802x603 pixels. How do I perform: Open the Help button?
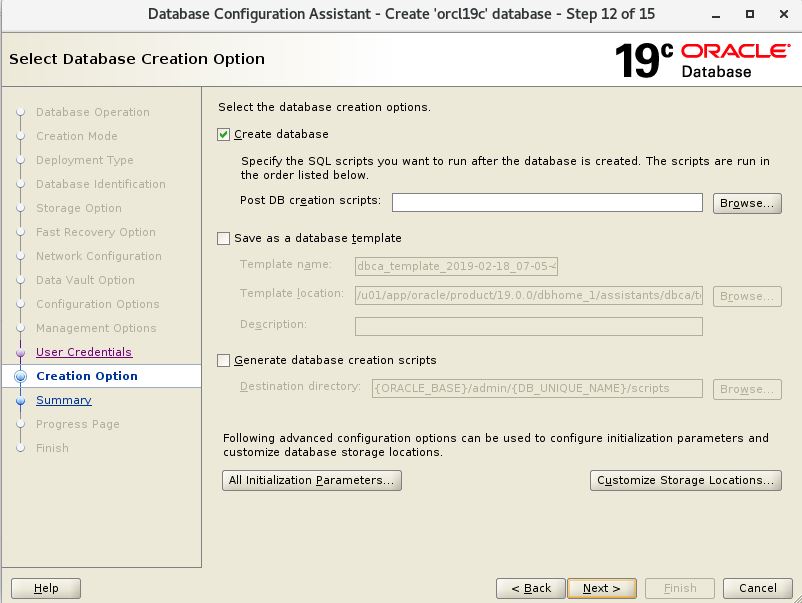pyautogui.click(x=46, y=588)
